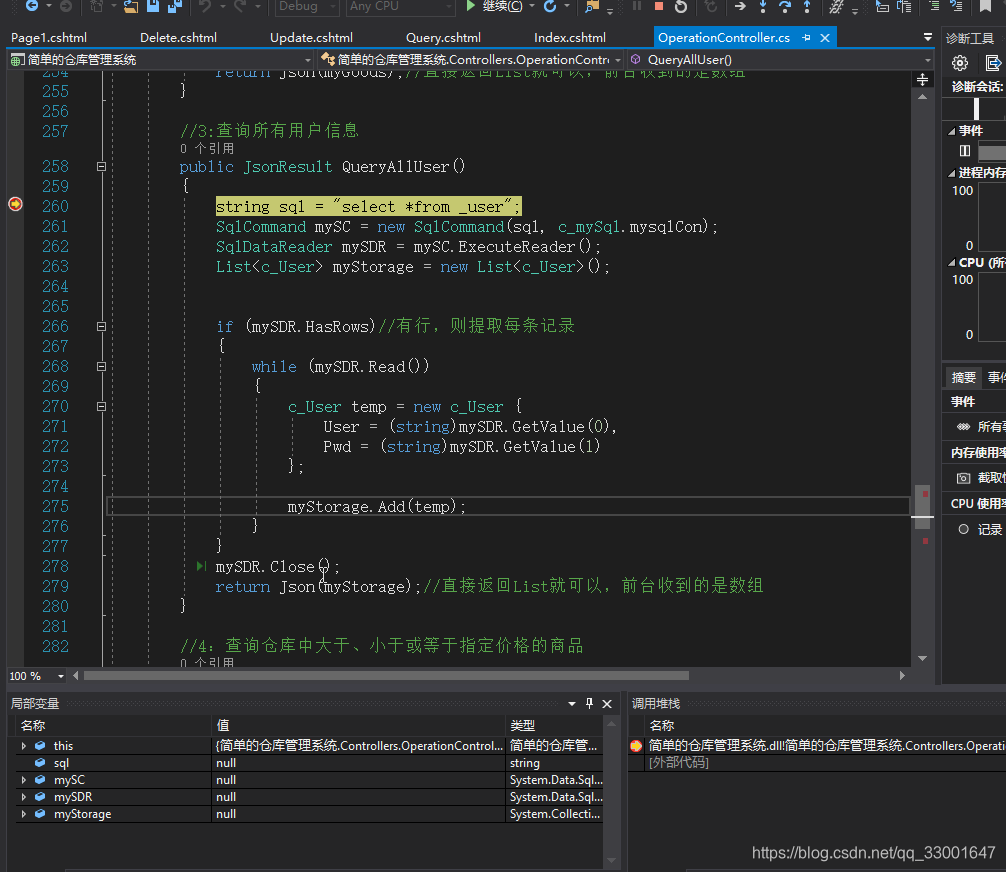Expand the mySDR variable row
The width and height of the screenshot is (1006, 872).
pos(24,796)
